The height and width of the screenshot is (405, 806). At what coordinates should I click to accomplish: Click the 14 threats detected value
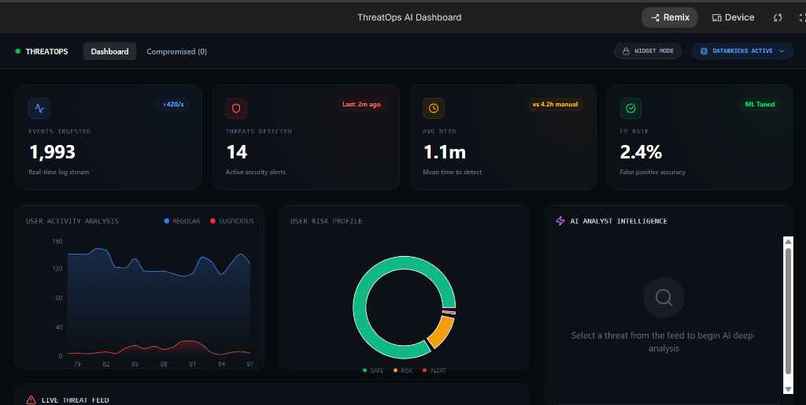coord(237,152)
